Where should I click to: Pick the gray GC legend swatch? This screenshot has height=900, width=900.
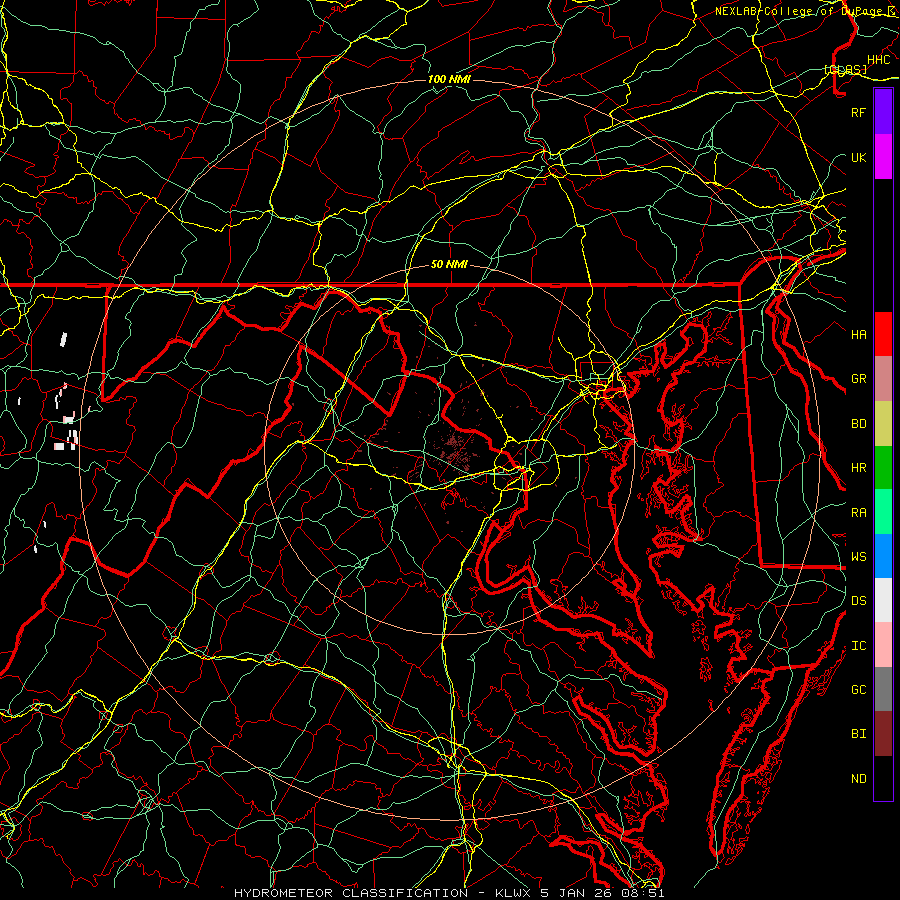[x=883, y=689]
